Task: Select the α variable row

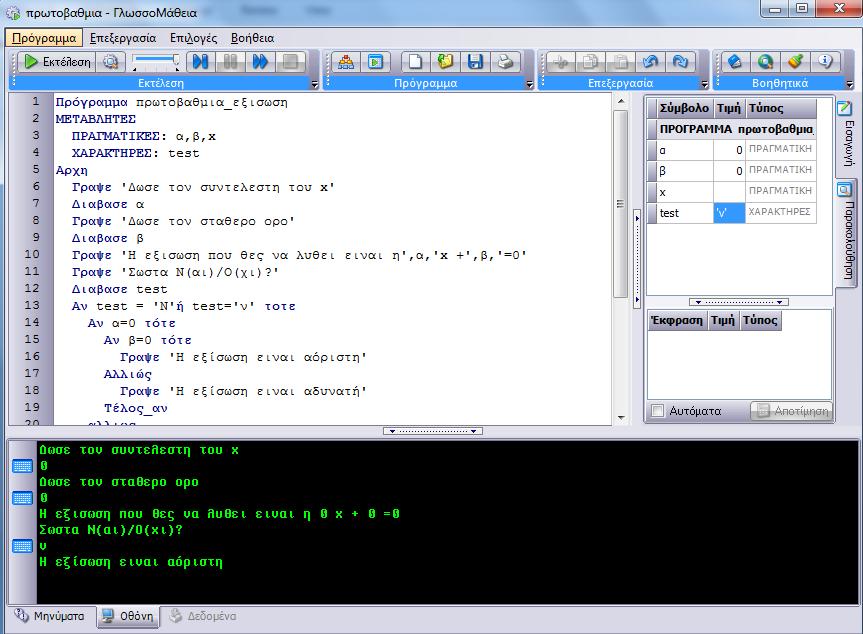Action: [x=732, y=150]
